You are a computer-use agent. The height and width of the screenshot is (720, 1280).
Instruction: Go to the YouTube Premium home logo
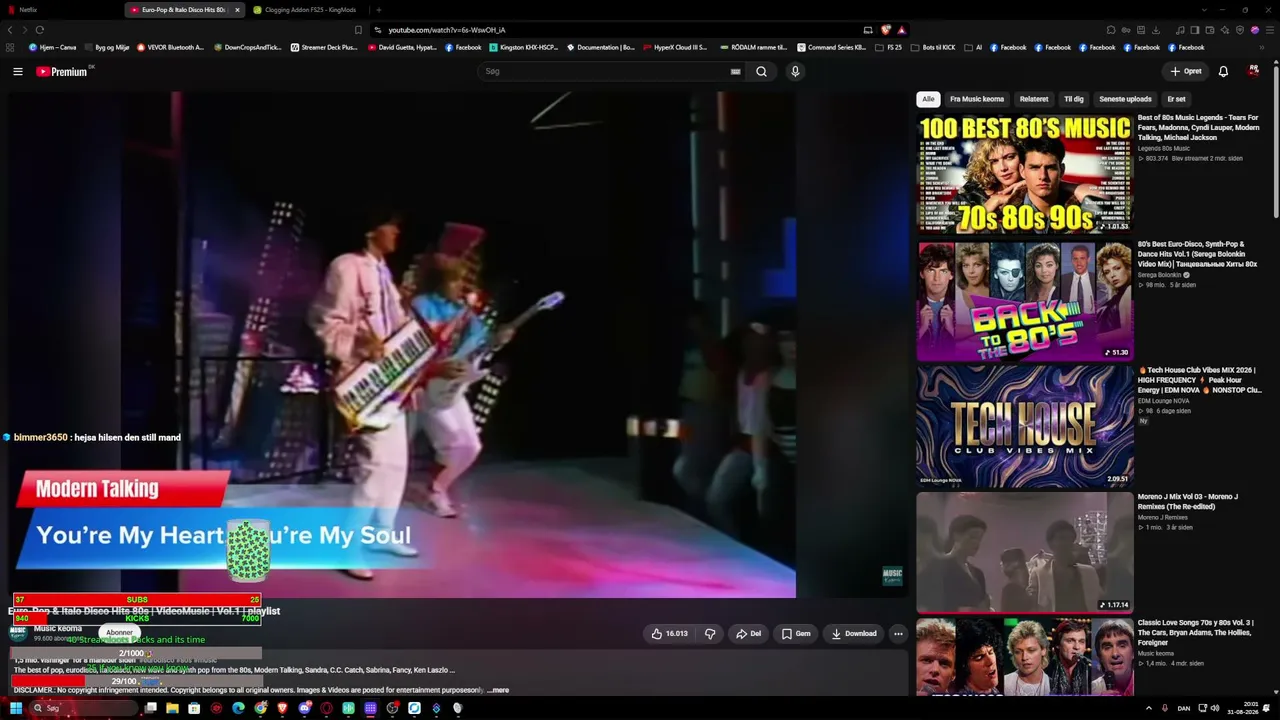click(62, 71)
